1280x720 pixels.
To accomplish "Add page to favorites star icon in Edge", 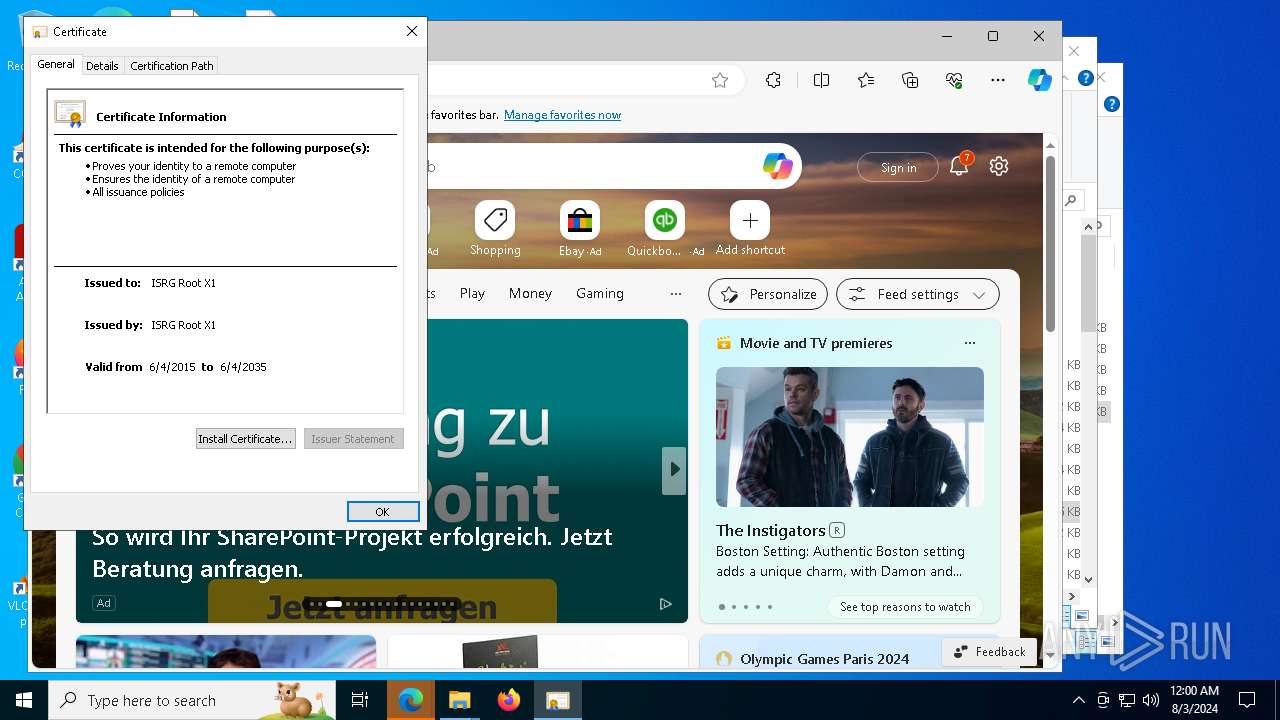I will (x=720, y=81).
